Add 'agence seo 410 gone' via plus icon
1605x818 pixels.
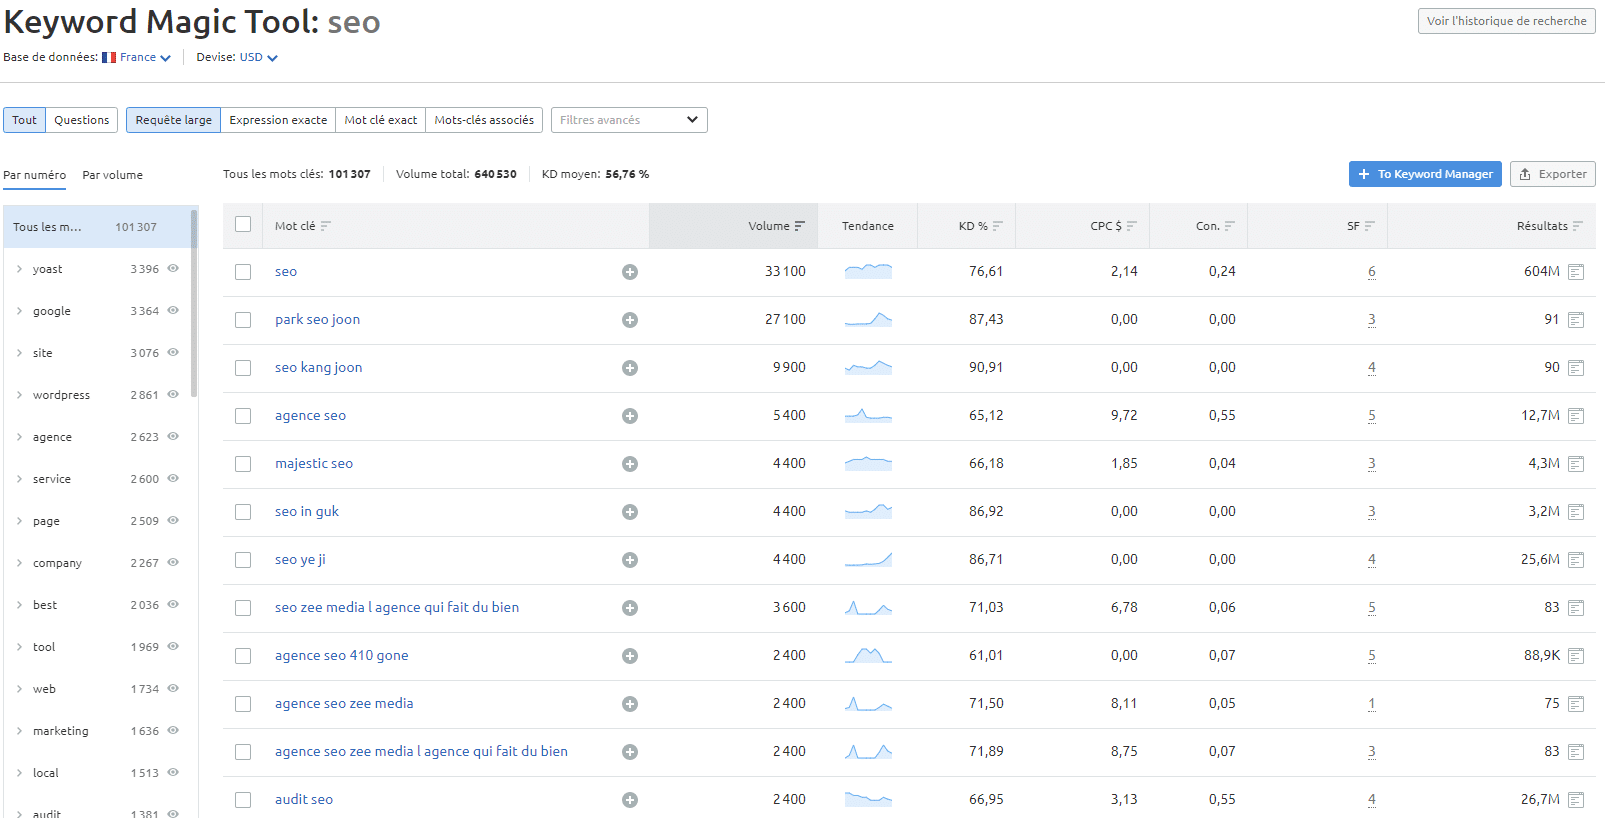pyautogui.click(x=630, y=656)
